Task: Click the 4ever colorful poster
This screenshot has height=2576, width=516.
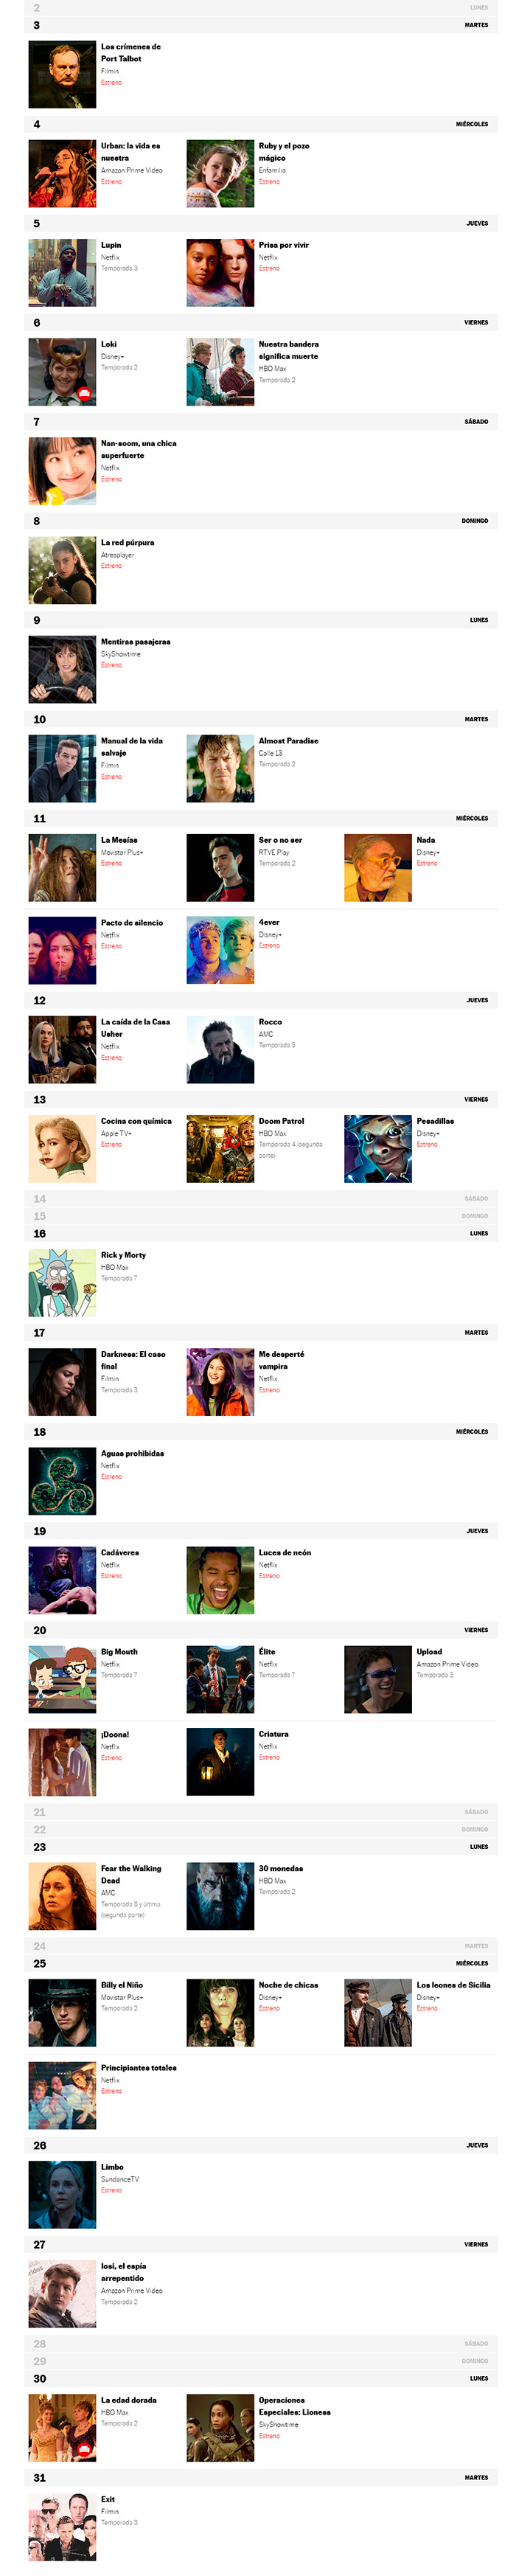Action: [x=220, y=951]
